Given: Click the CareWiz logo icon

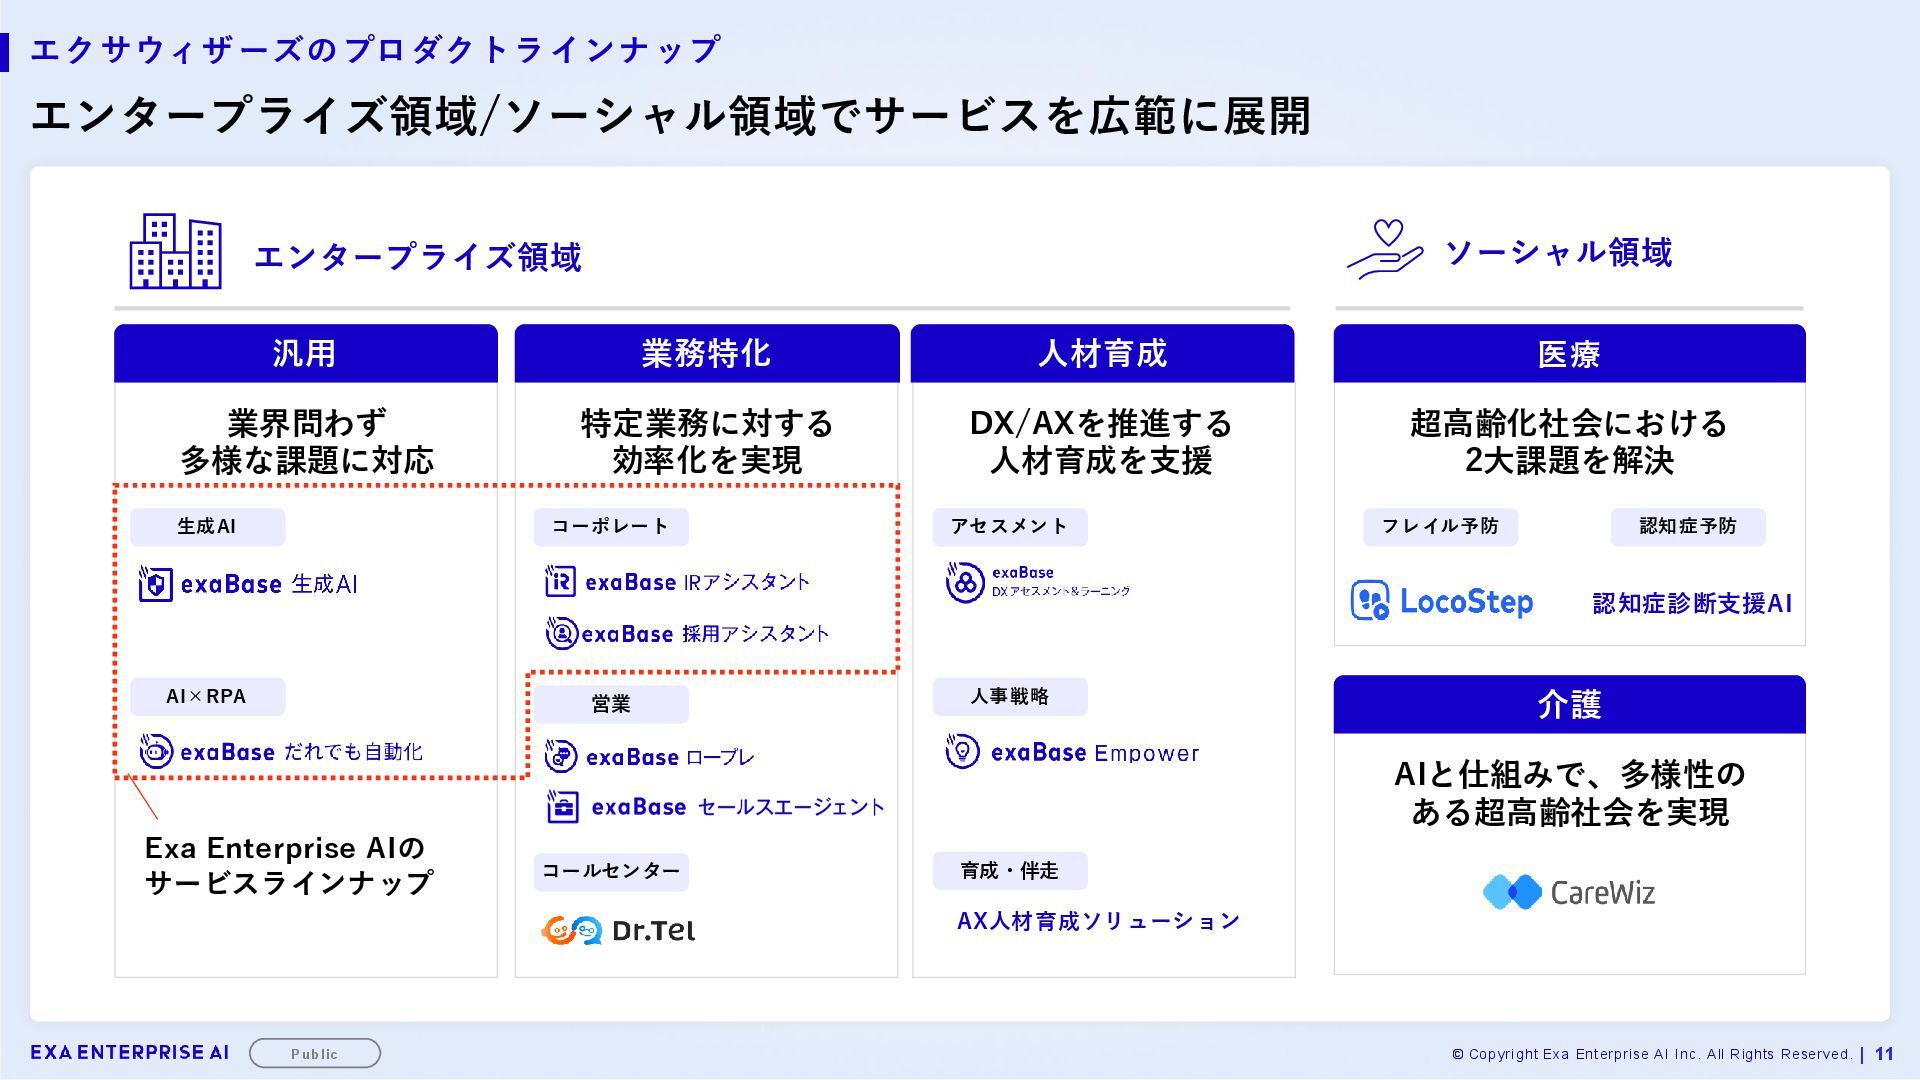Looking at the screenshot, I should tap(1512, 891).
